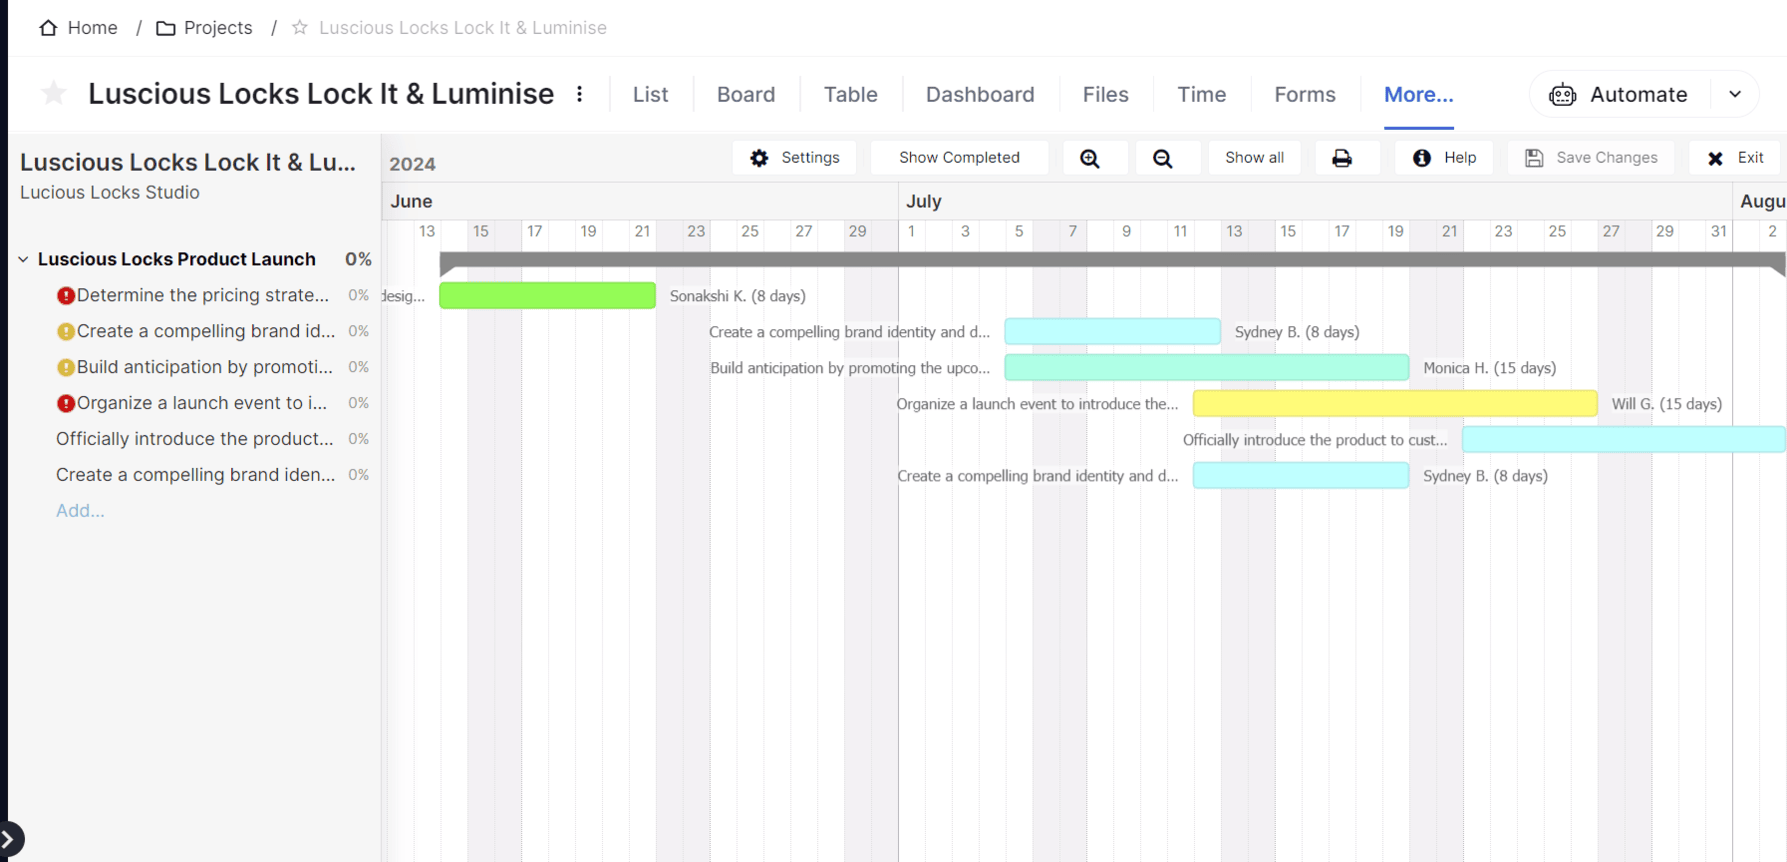Open the More... views tab

tap(1418, 94)
